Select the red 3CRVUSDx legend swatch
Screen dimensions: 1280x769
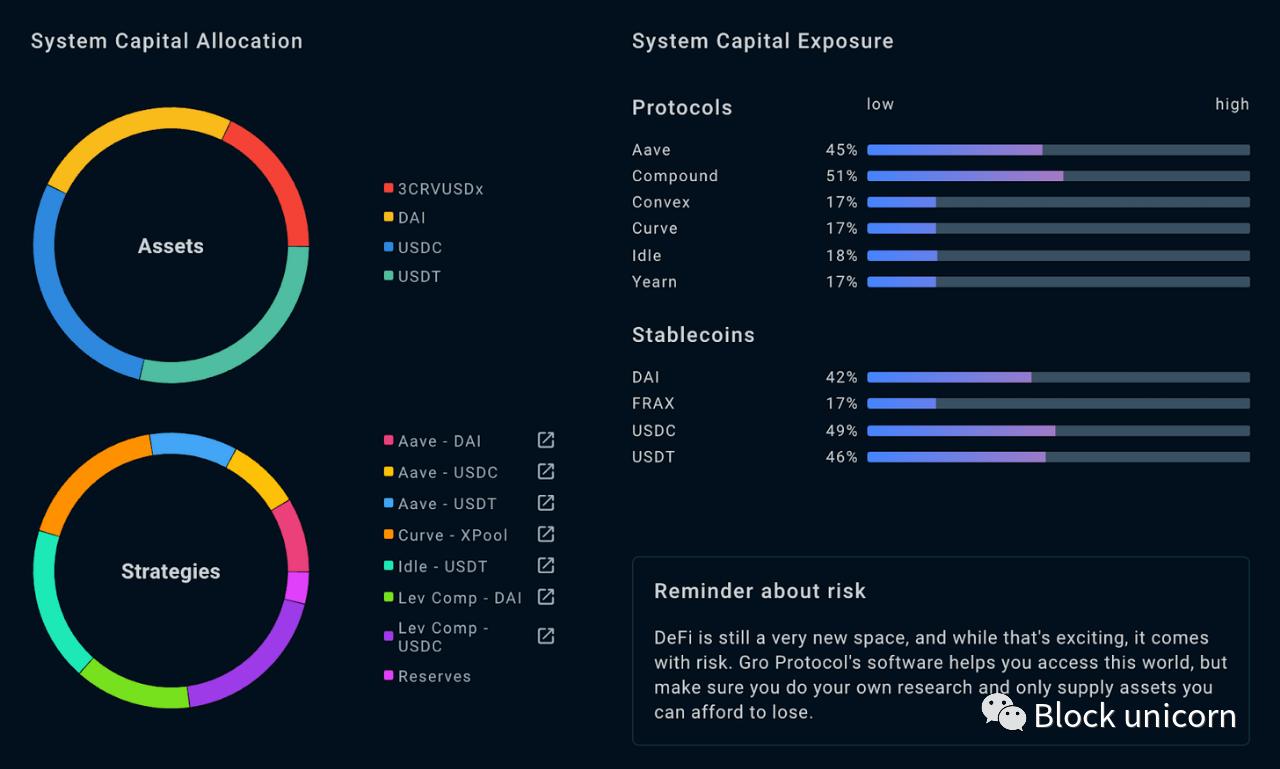388,188
